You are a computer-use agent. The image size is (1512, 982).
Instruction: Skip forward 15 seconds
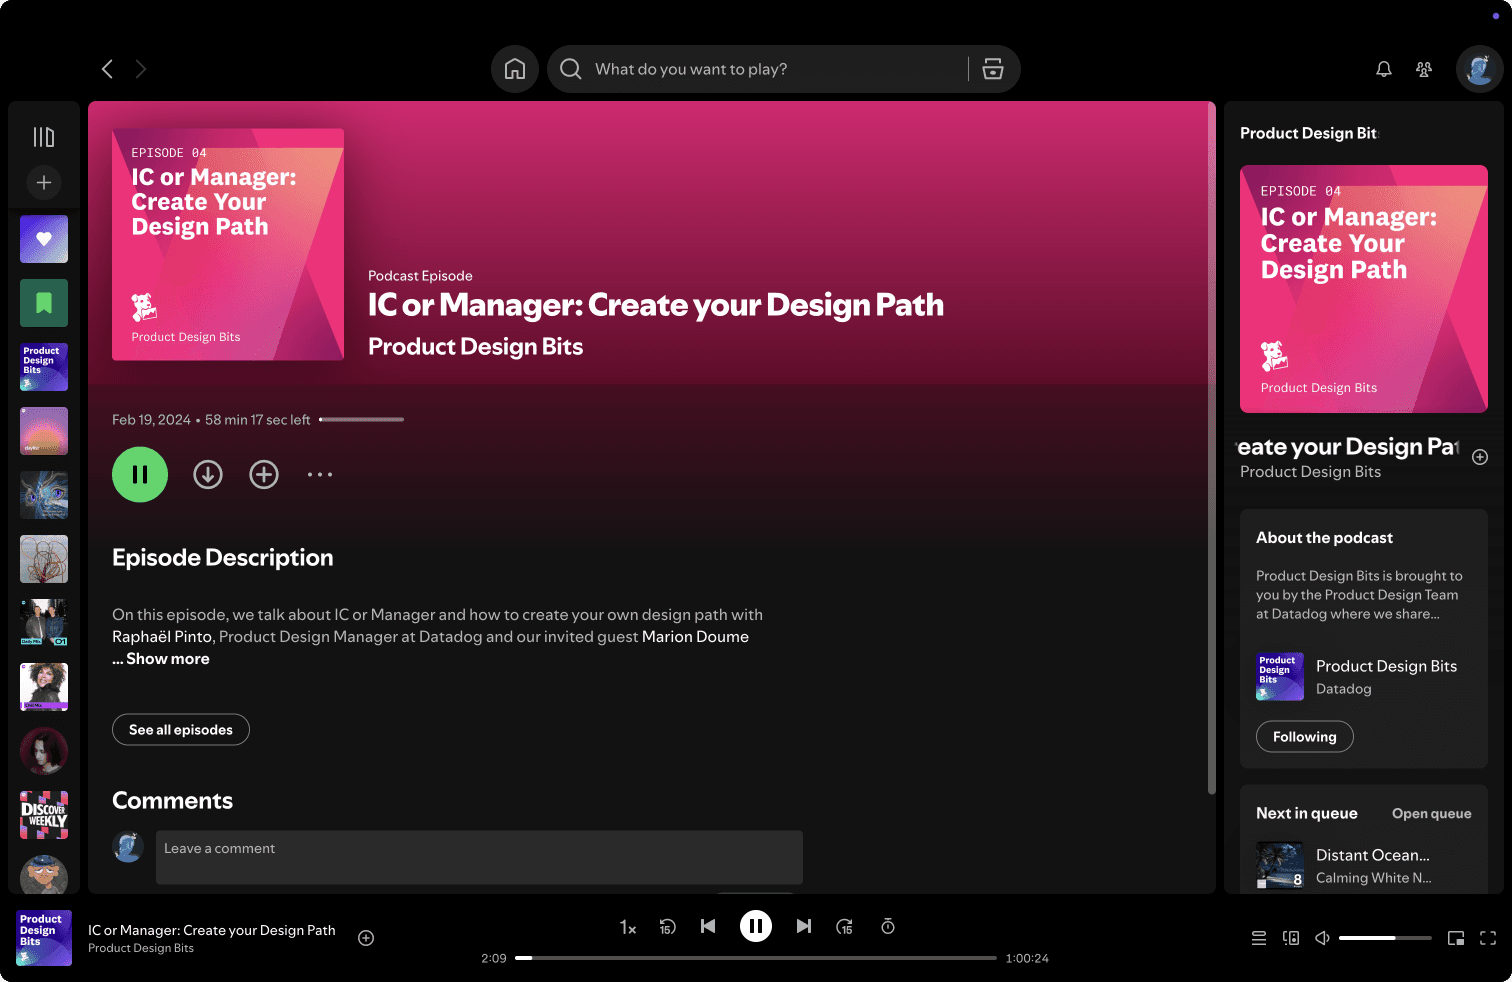845,927
